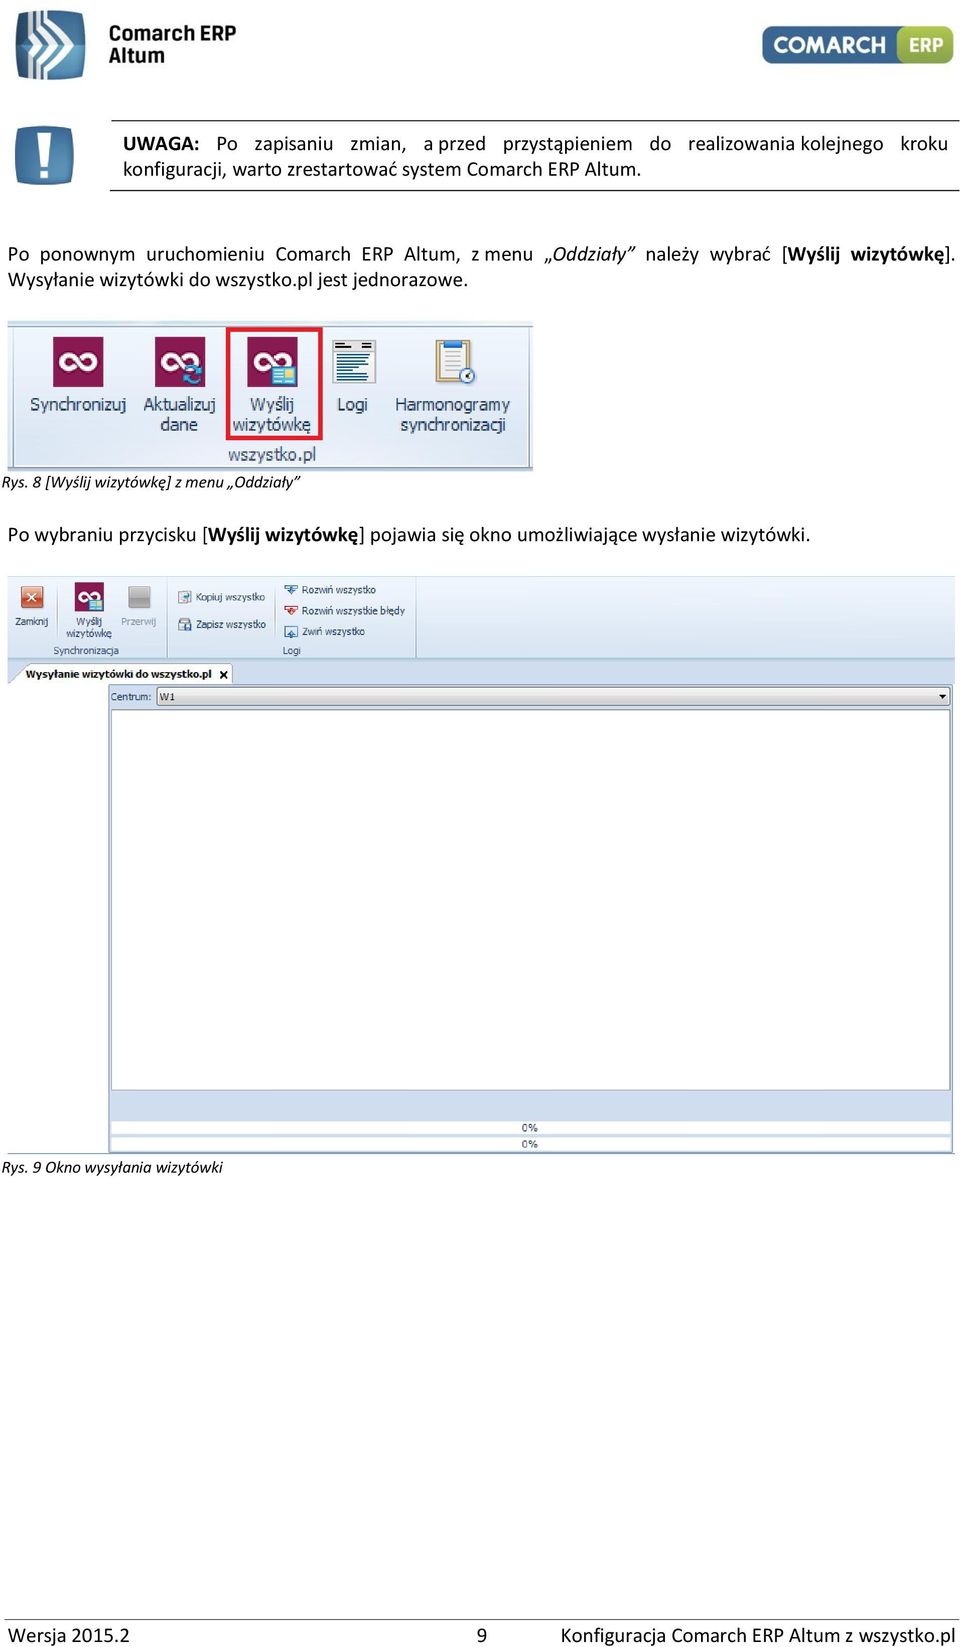Click the wszystko.pl group label

(272, 454)
